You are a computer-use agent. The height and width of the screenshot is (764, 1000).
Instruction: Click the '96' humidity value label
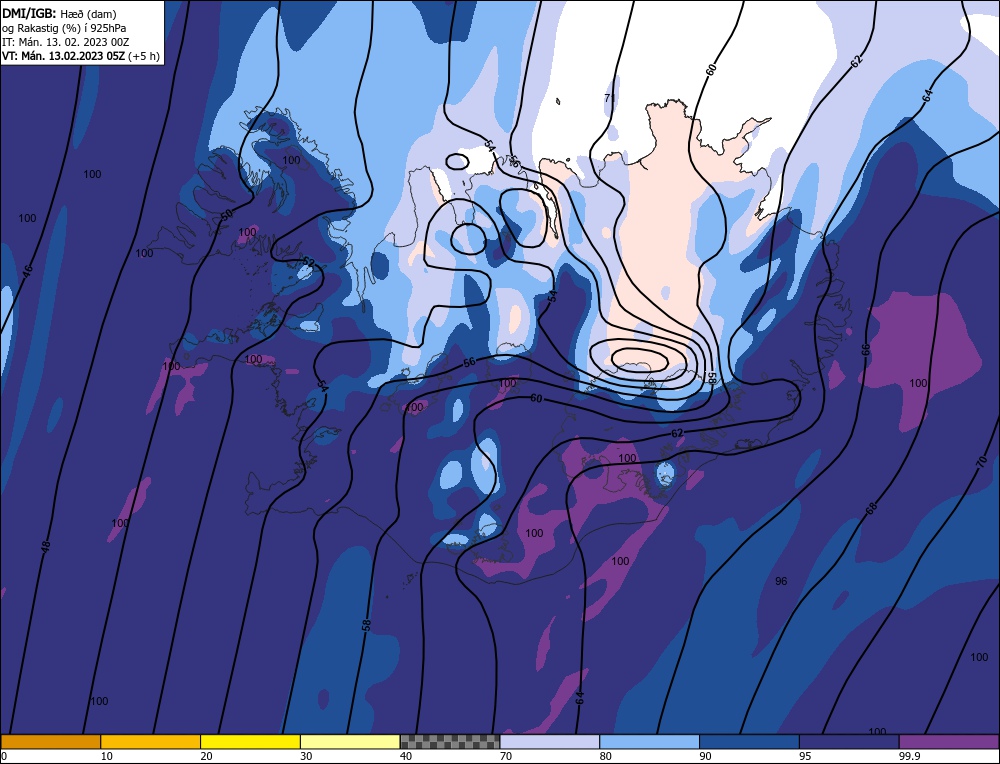click(781, 581)
